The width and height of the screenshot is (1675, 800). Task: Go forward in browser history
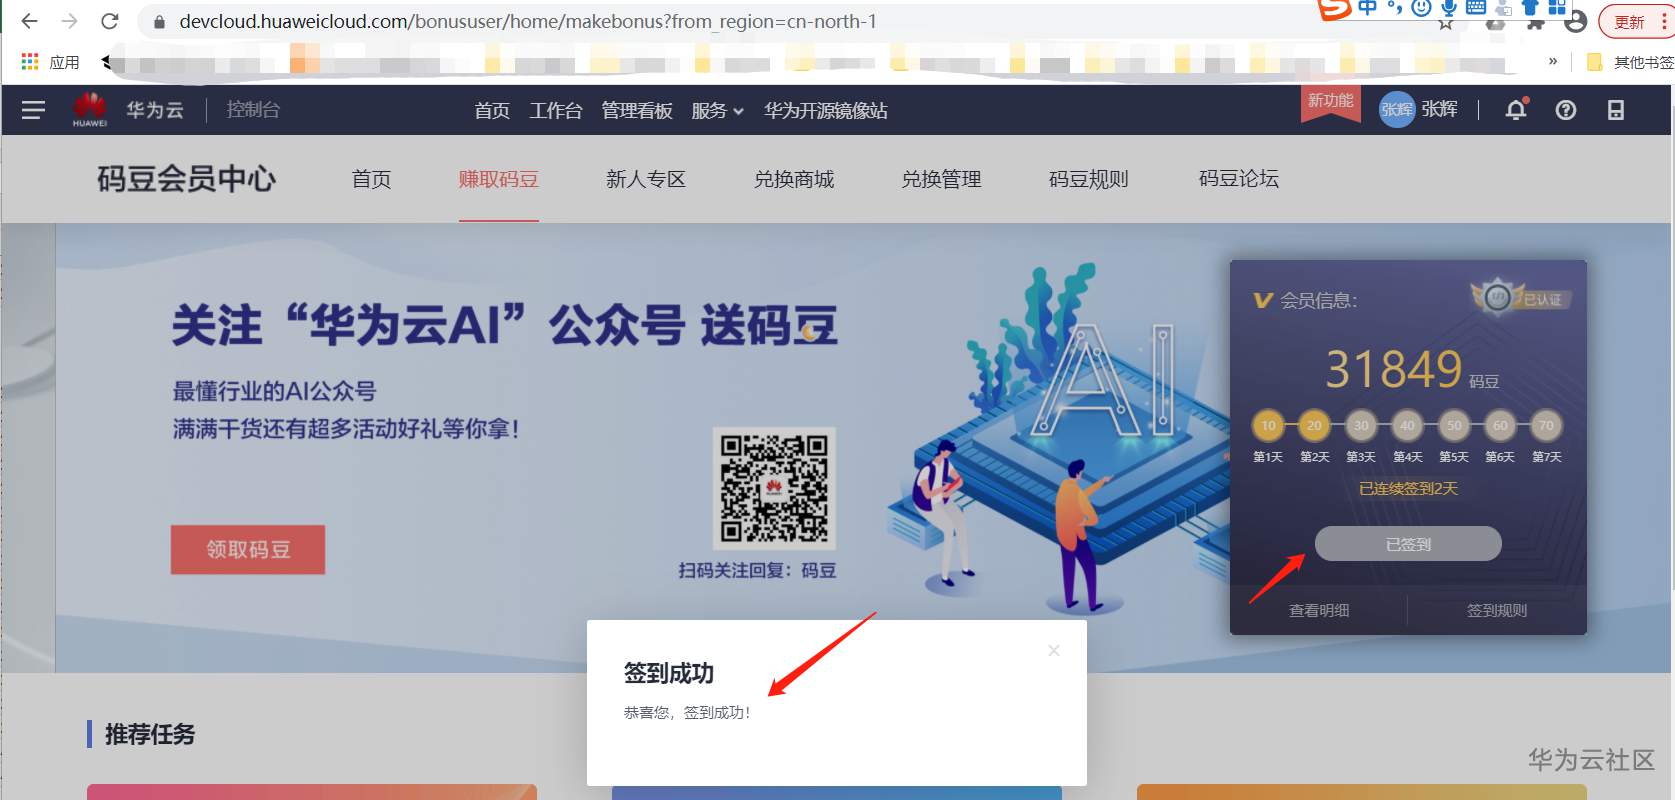(69, 21)
